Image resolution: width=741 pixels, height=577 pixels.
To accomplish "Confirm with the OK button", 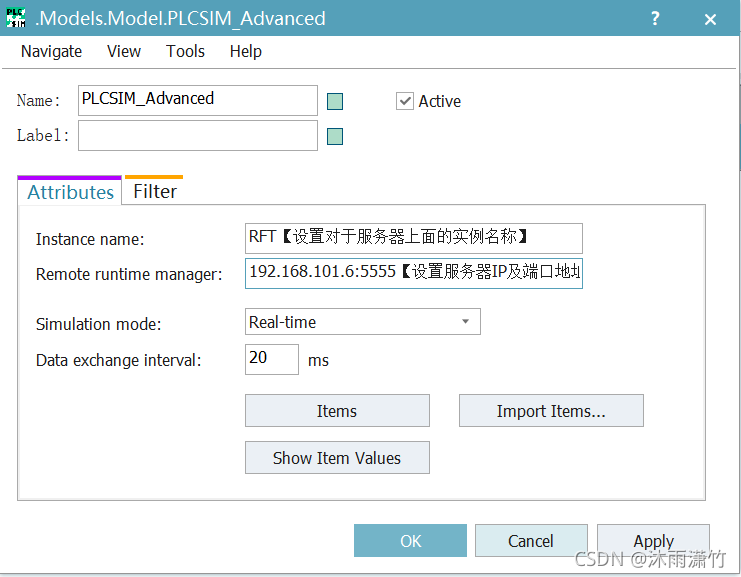I will 410,541.
